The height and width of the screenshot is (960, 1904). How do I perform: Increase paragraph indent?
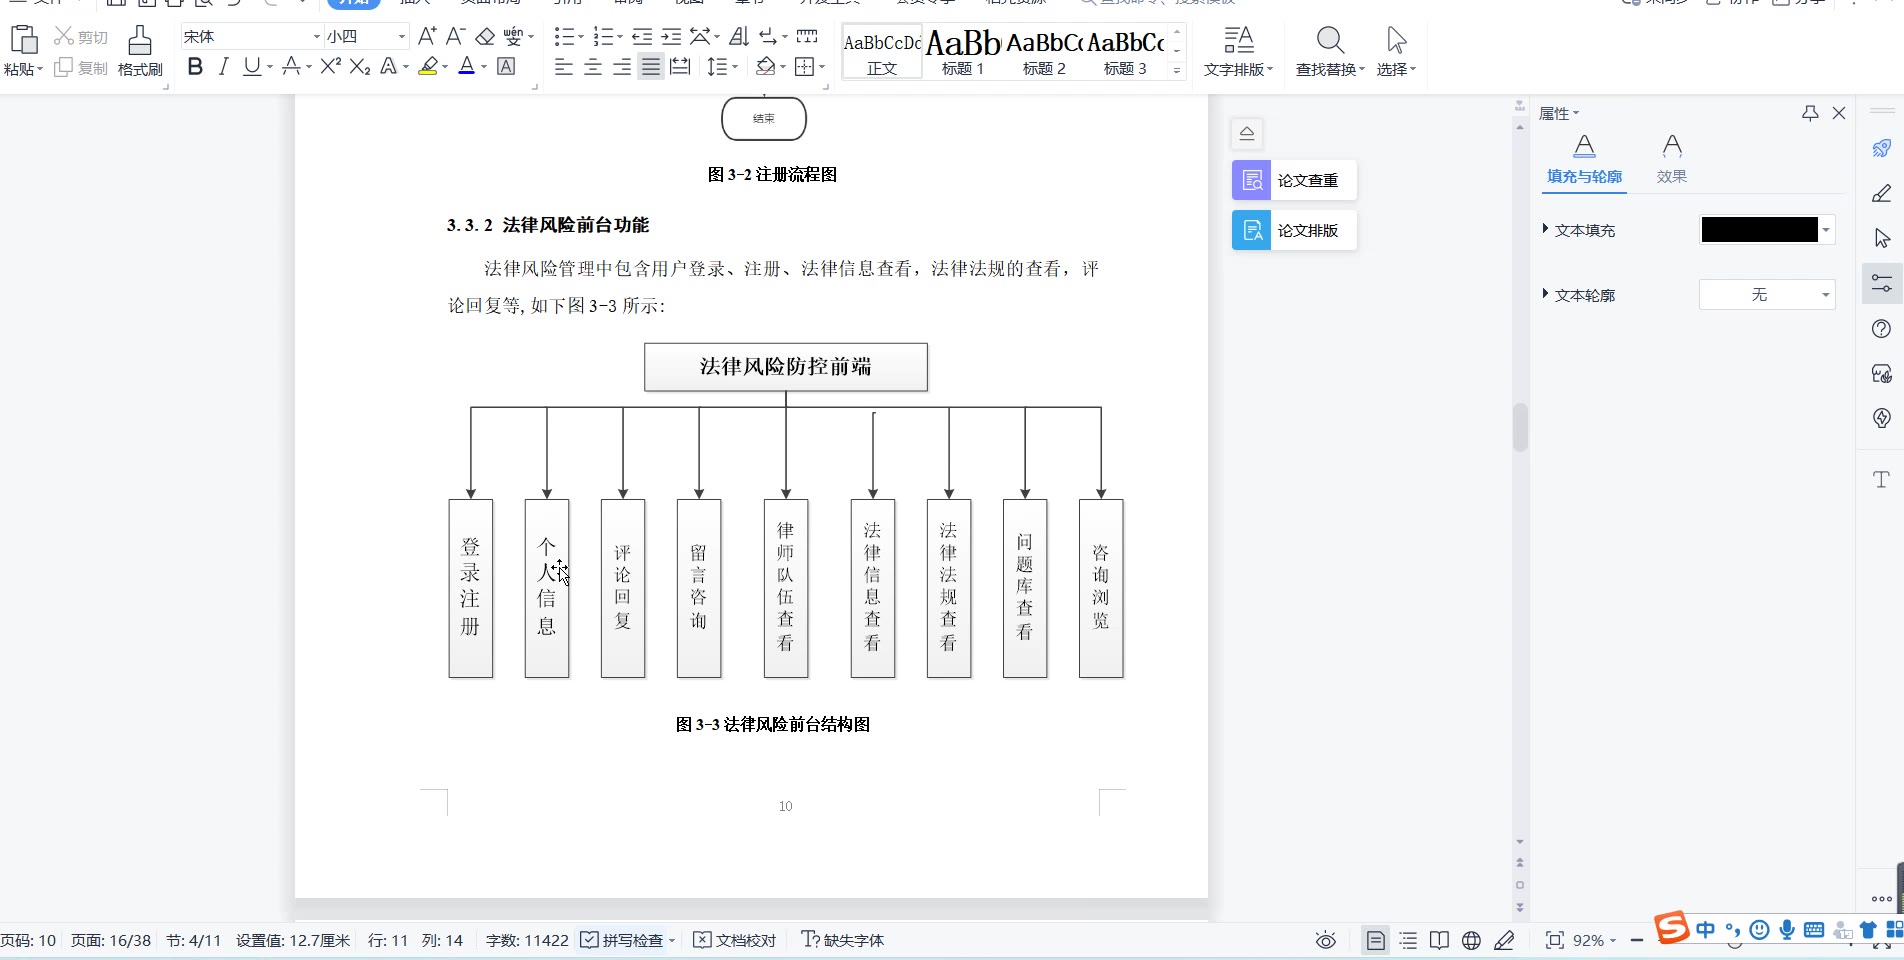[x=671, y=36]
